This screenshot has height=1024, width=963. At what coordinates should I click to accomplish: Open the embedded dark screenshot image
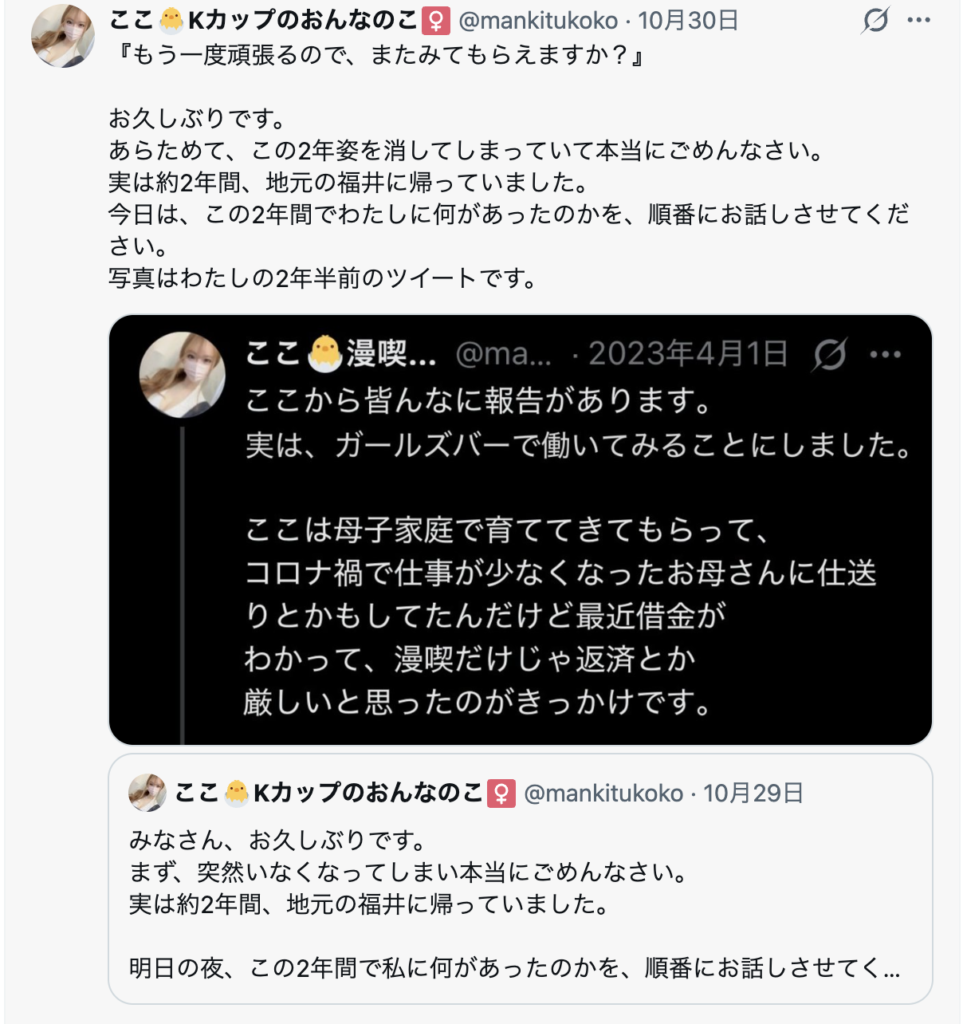(x=520, y=560)
